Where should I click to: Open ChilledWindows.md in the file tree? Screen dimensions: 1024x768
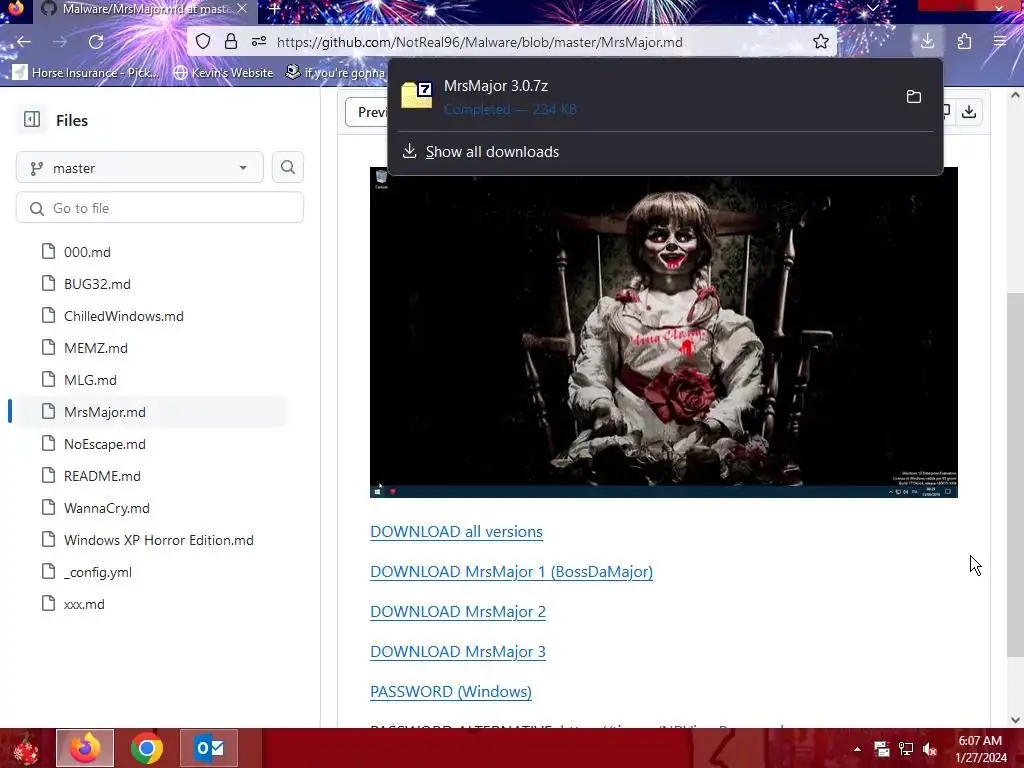pos(123,316)
